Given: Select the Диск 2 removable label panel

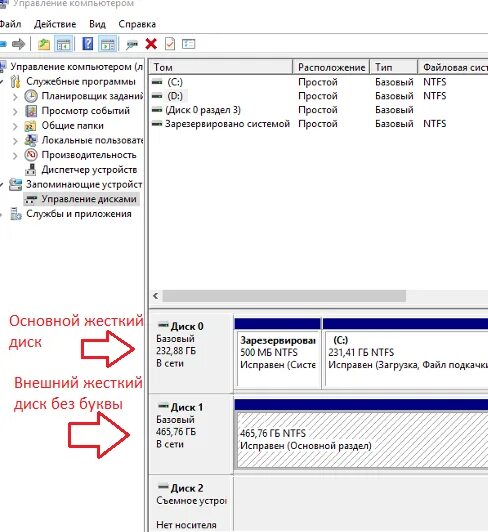Looking at the screenshot, I should pos(191,504).
